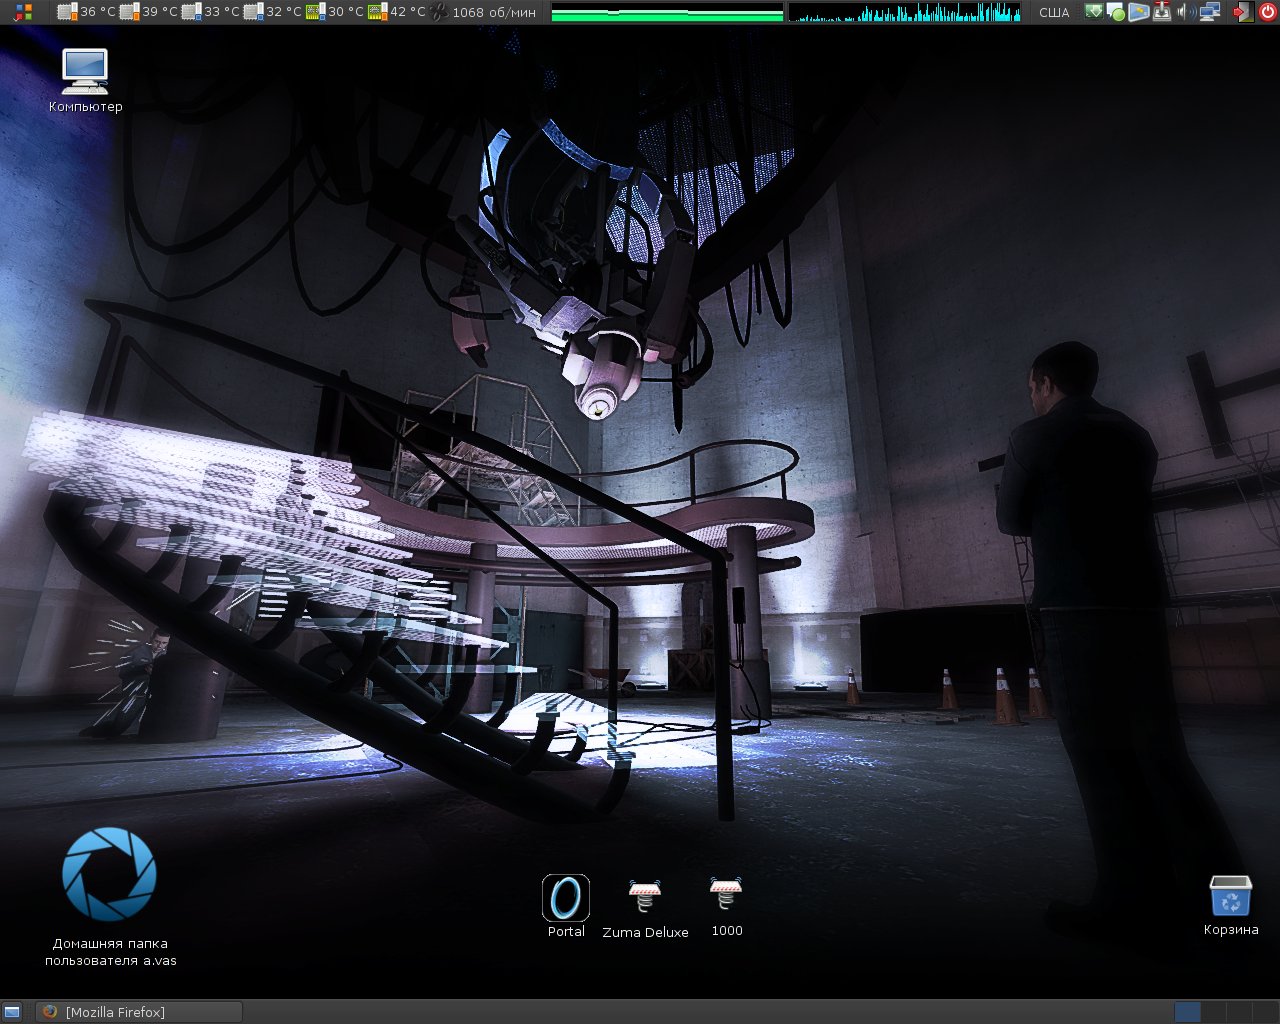Click the 36 °C temperature sensor
The width and height of the screenshot is (1280, 1024).
[87, 12]
